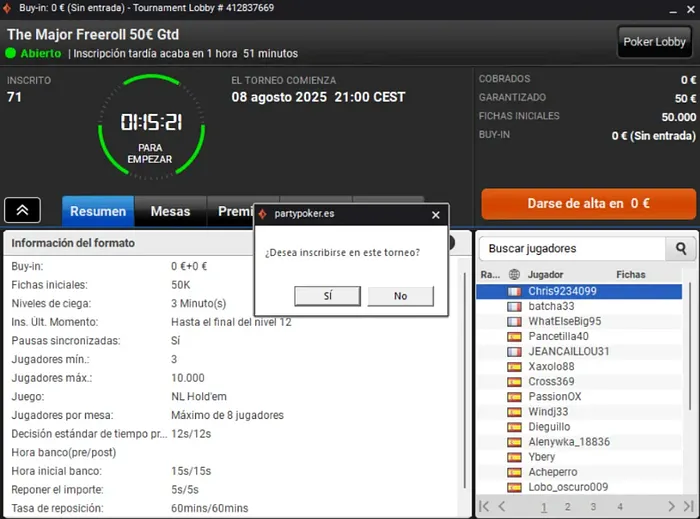700x519 pixels.
Task: Select player Chris9234099
Action: click(579, 291)
